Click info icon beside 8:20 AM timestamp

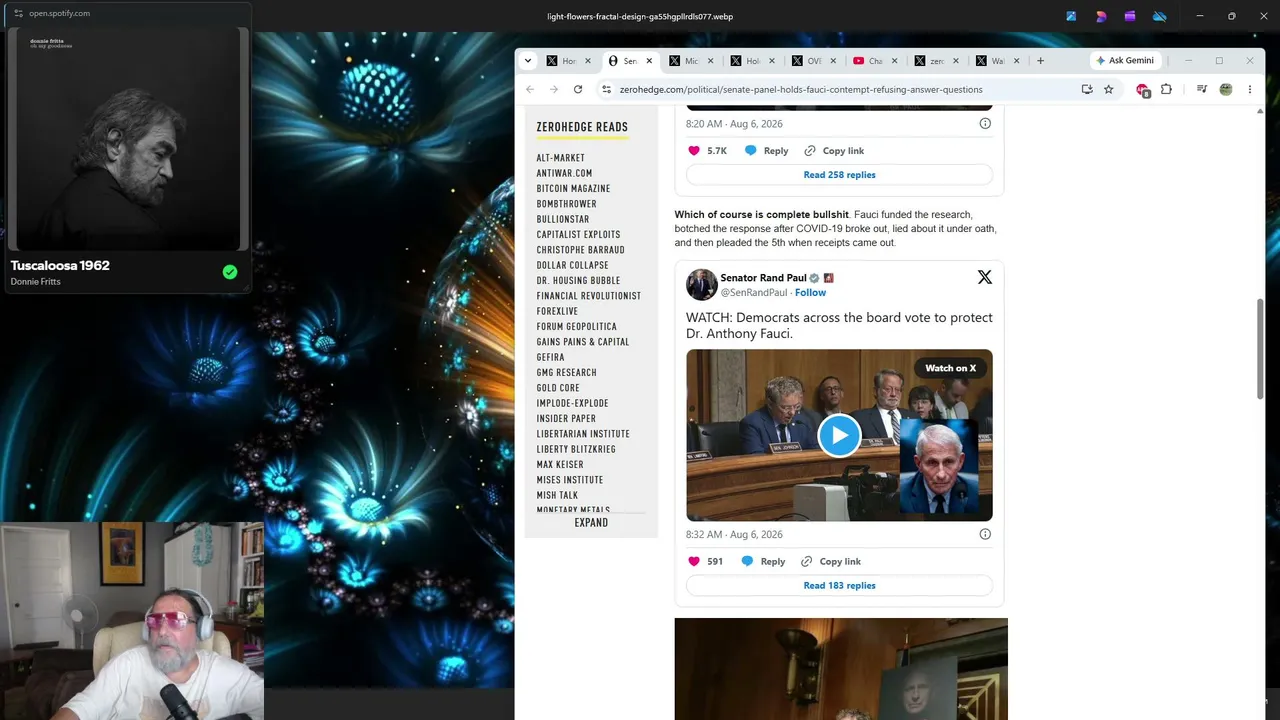[985, 124]
